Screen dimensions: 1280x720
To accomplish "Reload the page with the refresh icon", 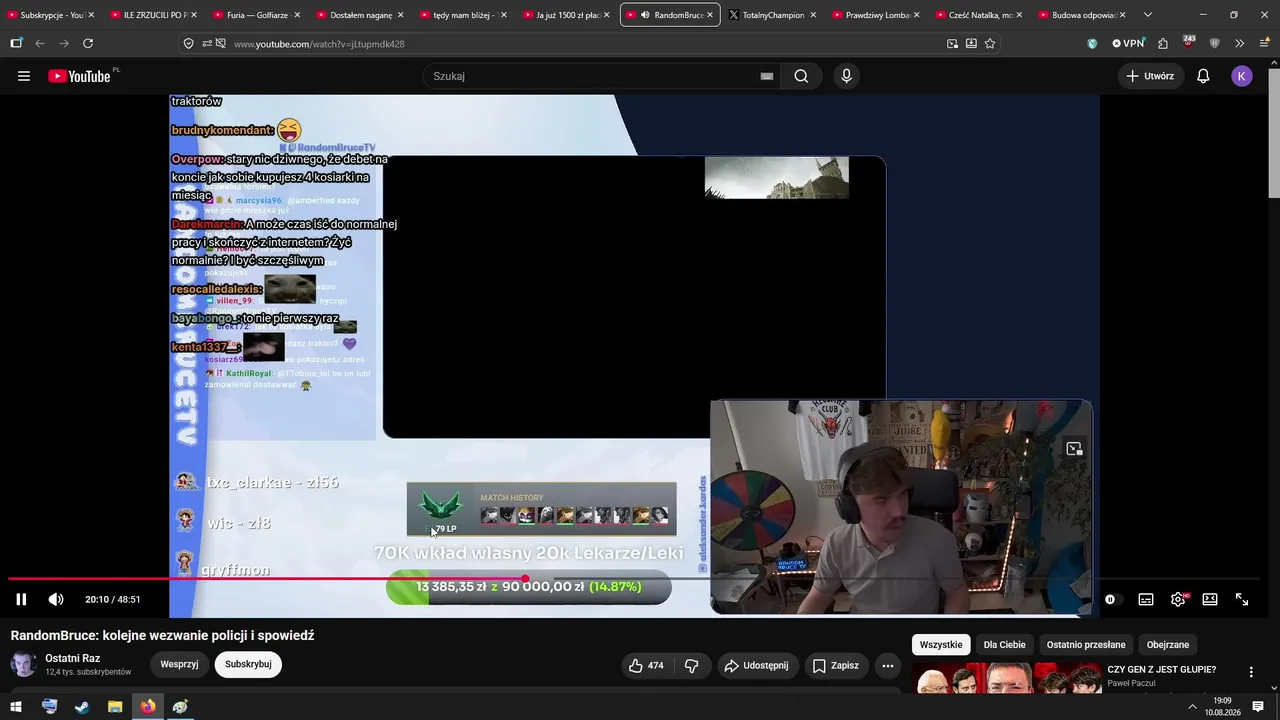I will tap(88, 44).
